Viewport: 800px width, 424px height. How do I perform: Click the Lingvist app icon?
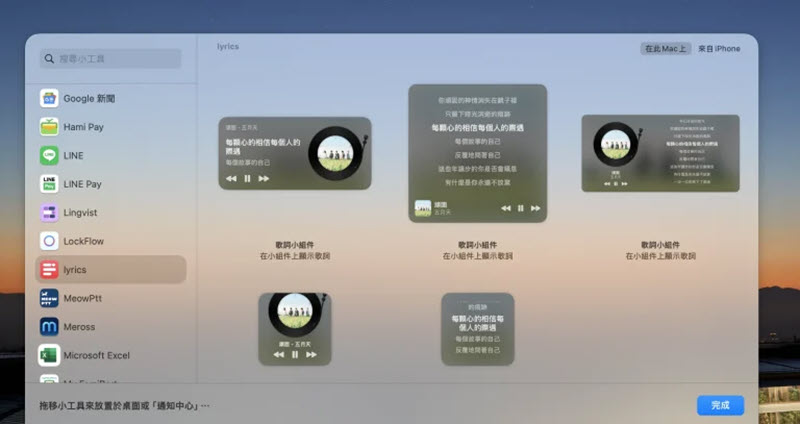49,212
